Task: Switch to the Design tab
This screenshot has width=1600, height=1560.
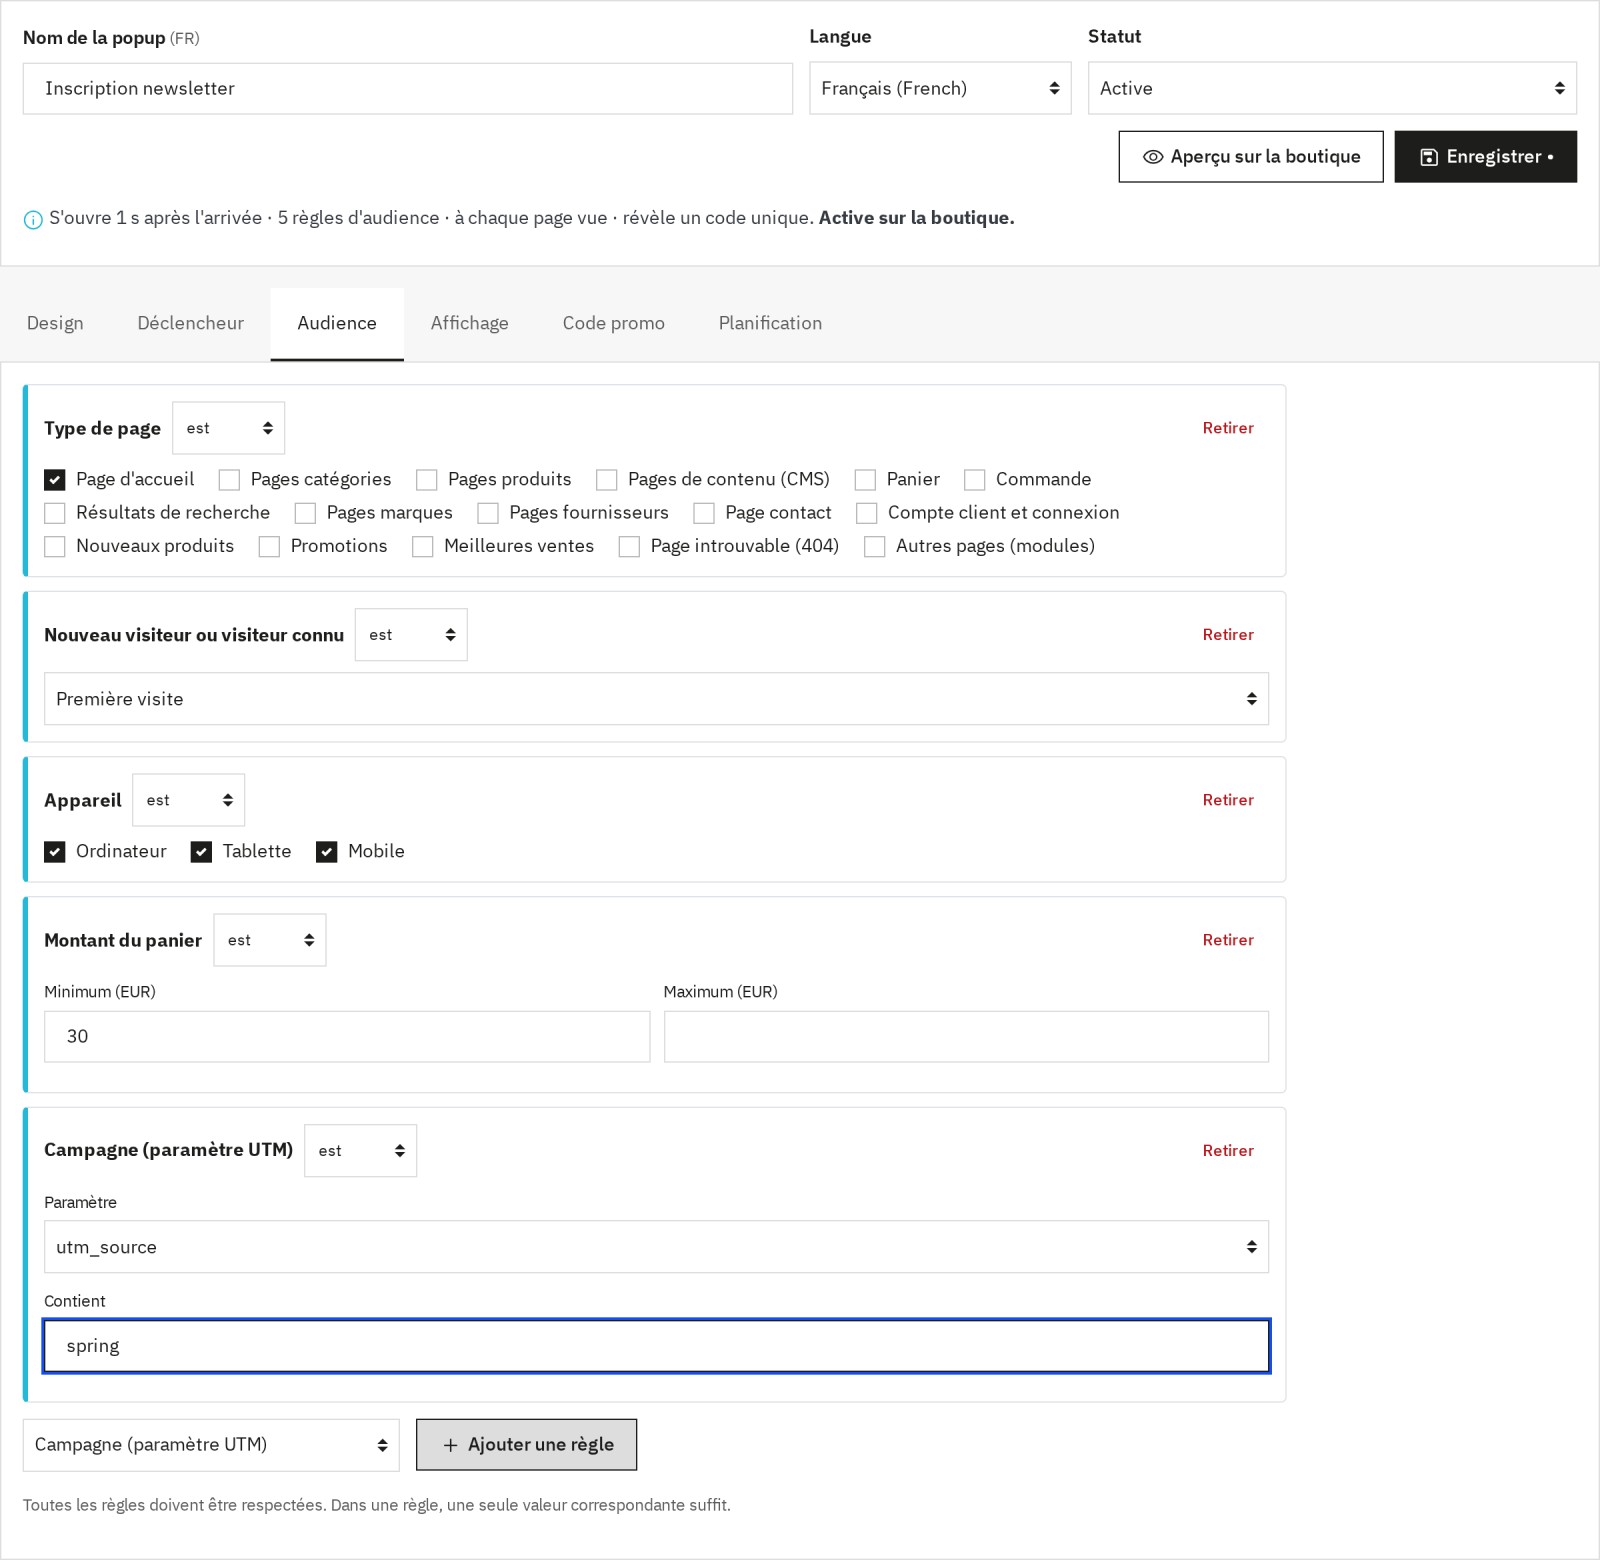Action: pyautogui.click(x=55, y=323)
